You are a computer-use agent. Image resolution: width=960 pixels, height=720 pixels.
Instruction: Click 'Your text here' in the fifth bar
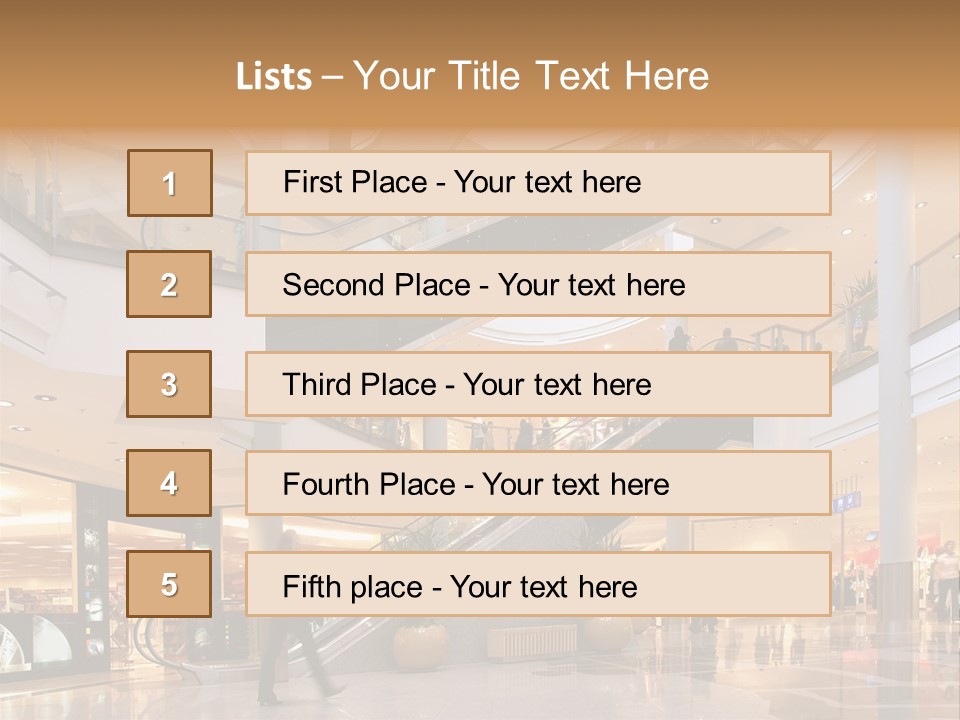tap(544, 587)
